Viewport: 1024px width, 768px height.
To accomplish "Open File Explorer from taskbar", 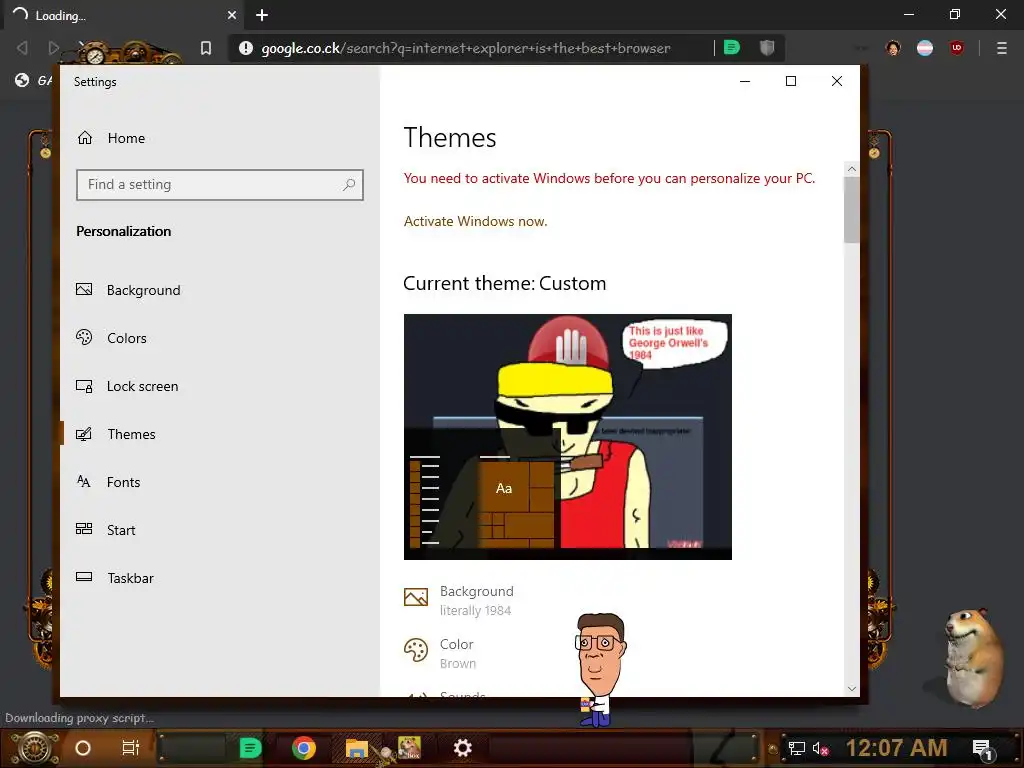I will pyautogui.click(x=357, y=748).
